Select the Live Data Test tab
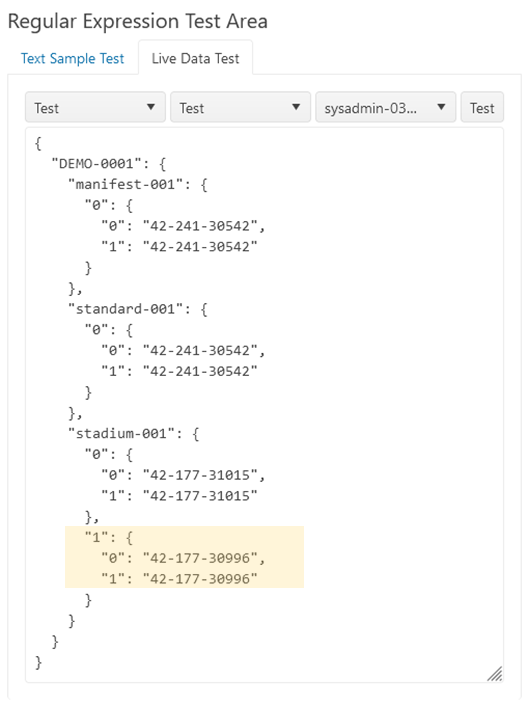This screenshot has width=529, height=706. (x=195, y=59)
